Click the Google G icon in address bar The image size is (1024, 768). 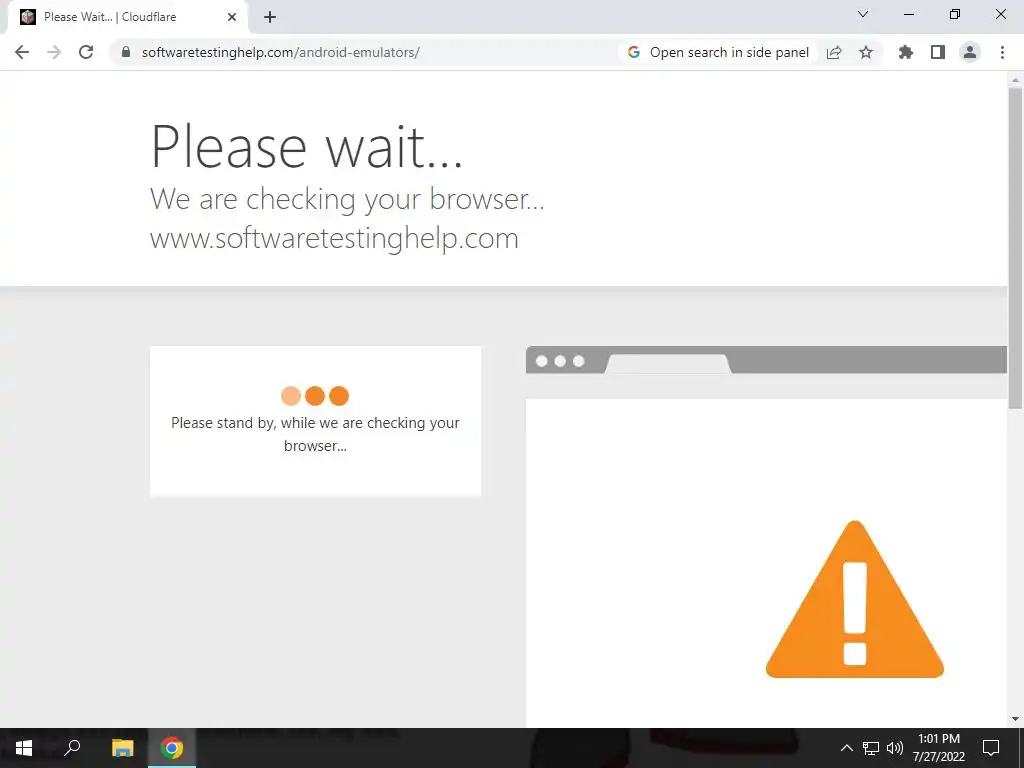coord(633,52)
